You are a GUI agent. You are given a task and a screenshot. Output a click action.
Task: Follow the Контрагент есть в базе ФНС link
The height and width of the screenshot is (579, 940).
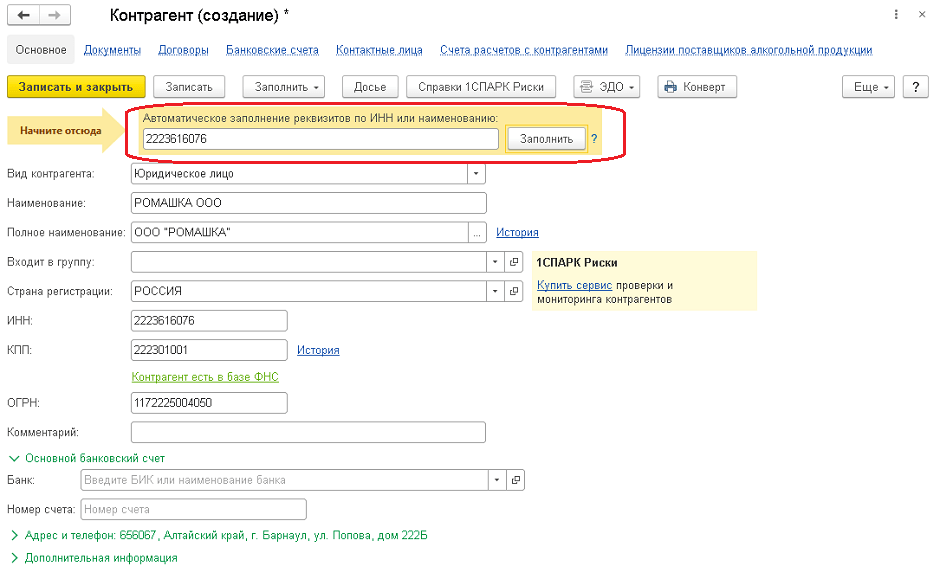(205, 377)
